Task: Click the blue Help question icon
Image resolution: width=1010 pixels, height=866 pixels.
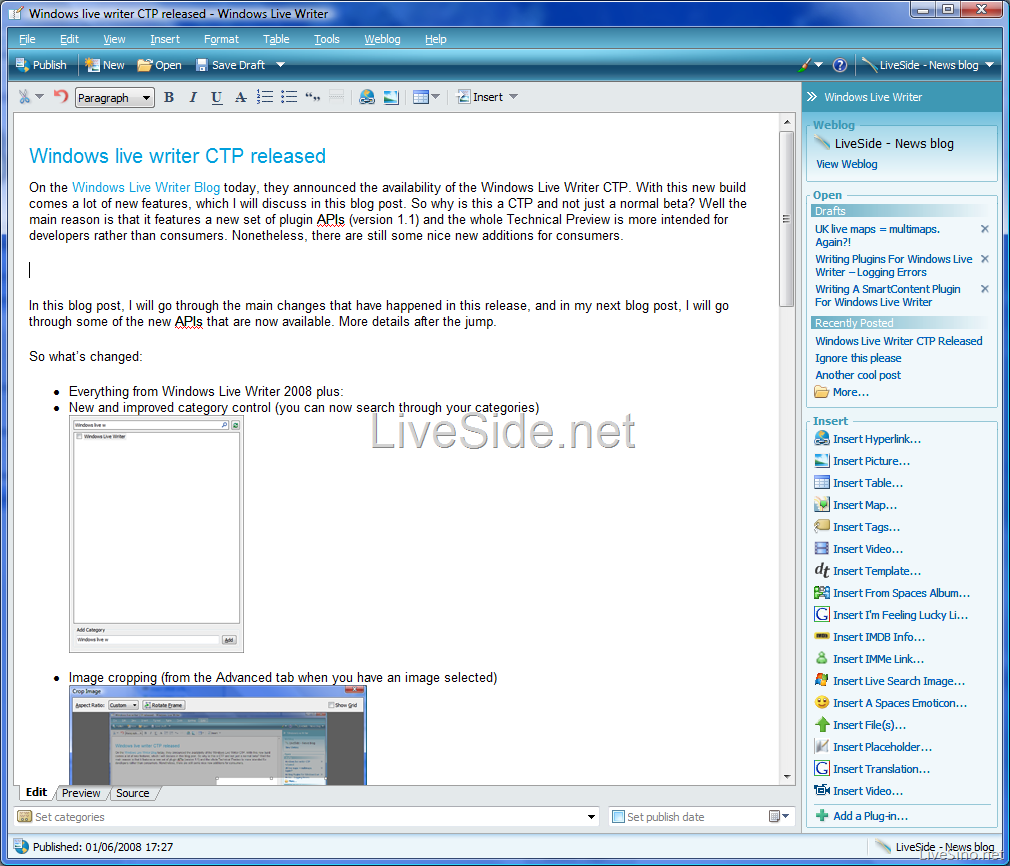Action: coord(839,65)
